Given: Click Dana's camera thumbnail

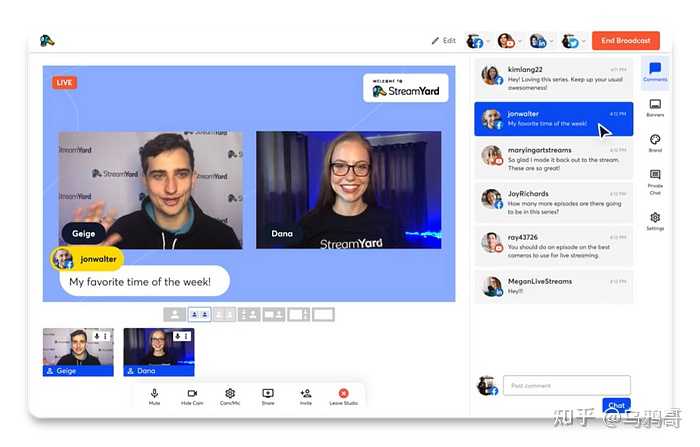Looking at the screenshot, I should [x=159, y=352].
